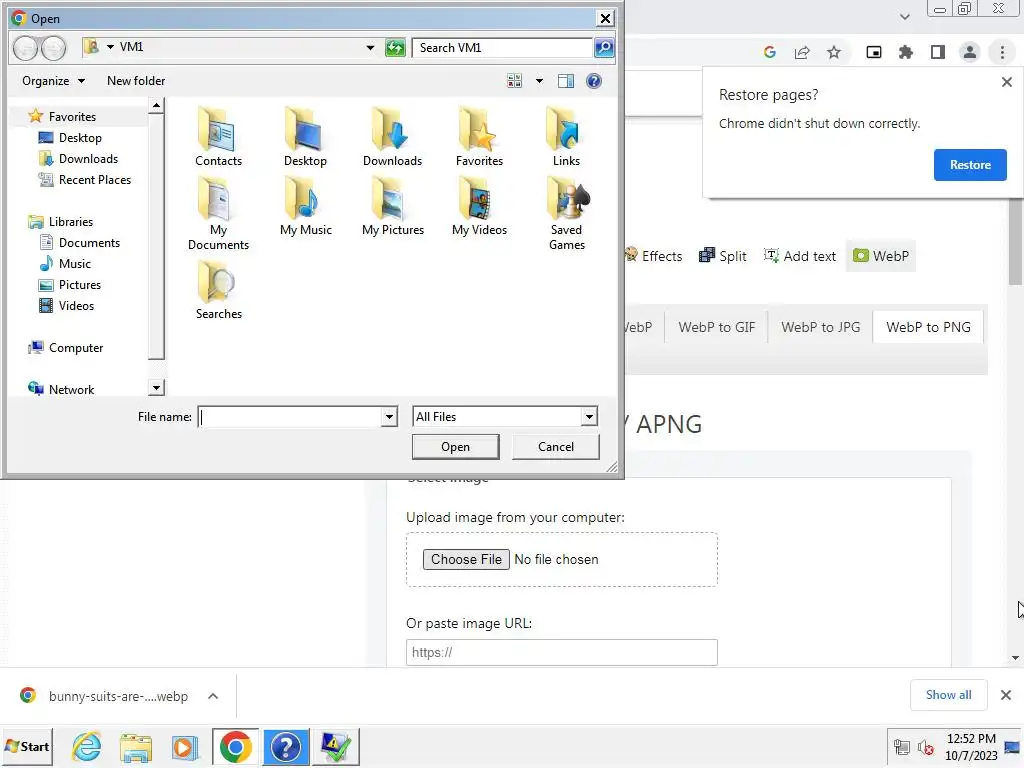Open Chrome's extensions puzzle icon
The width and height of the screenshot is (1024, 768).
click(906, 52)
